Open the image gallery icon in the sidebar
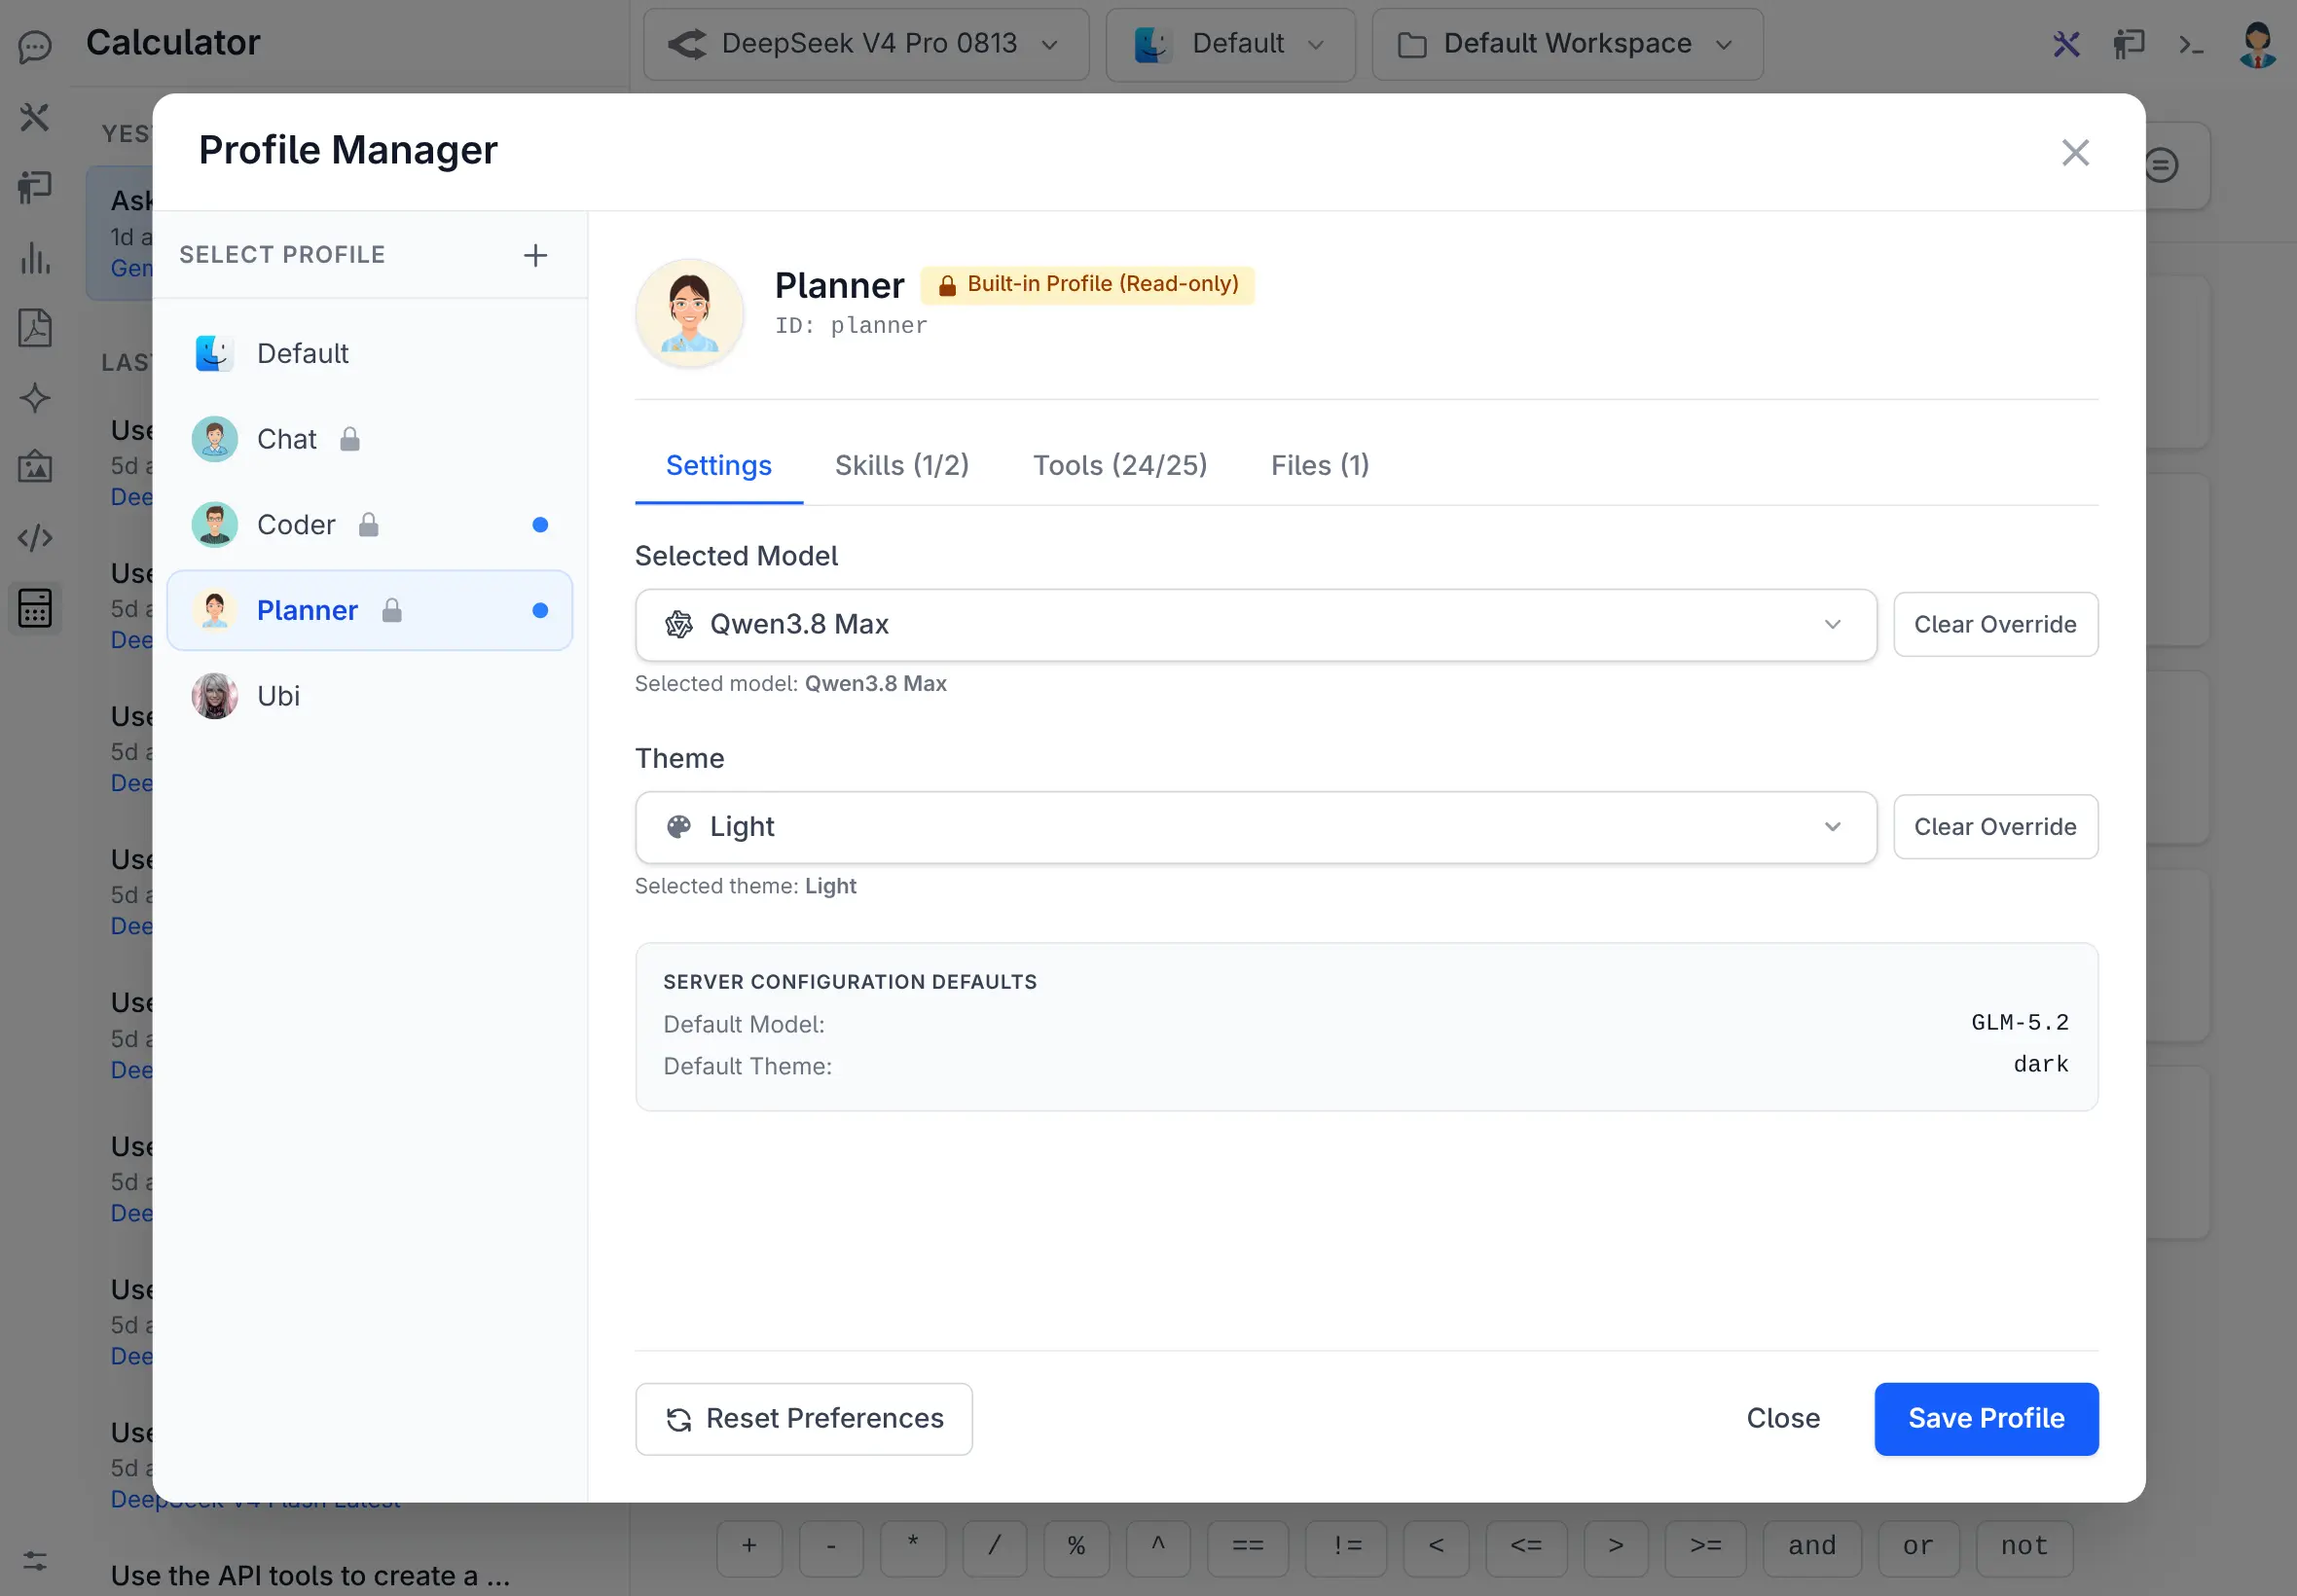 [x=35, y=467]
